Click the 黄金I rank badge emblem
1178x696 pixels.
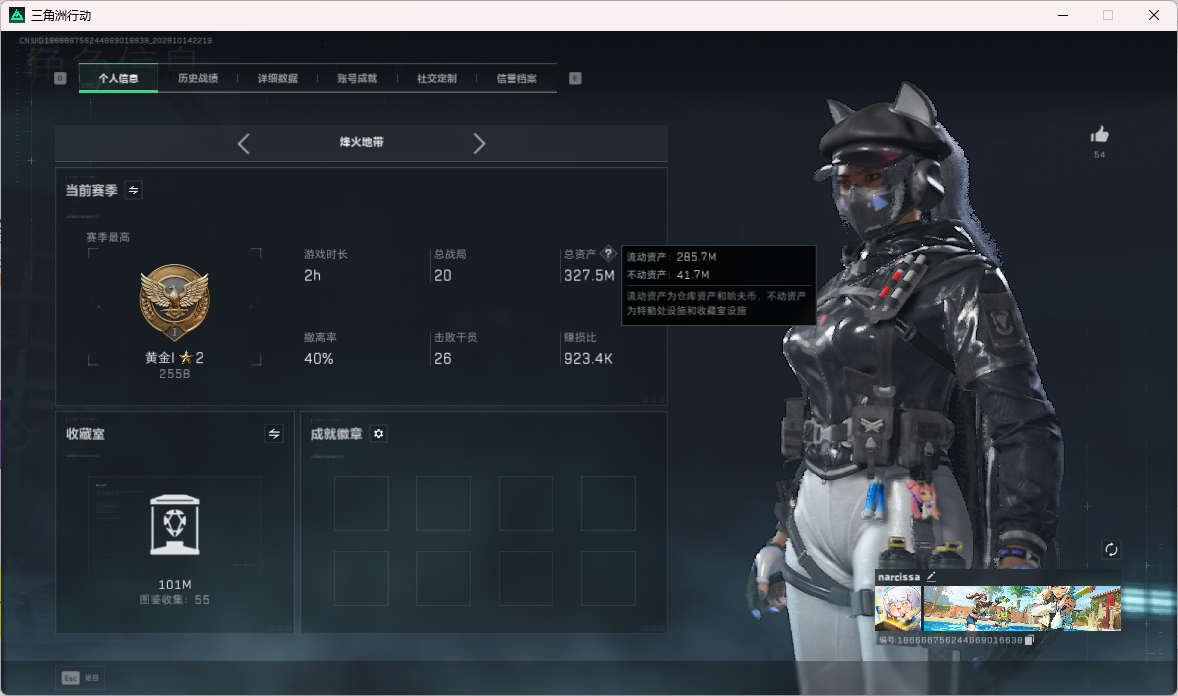[x=174, y=302]
